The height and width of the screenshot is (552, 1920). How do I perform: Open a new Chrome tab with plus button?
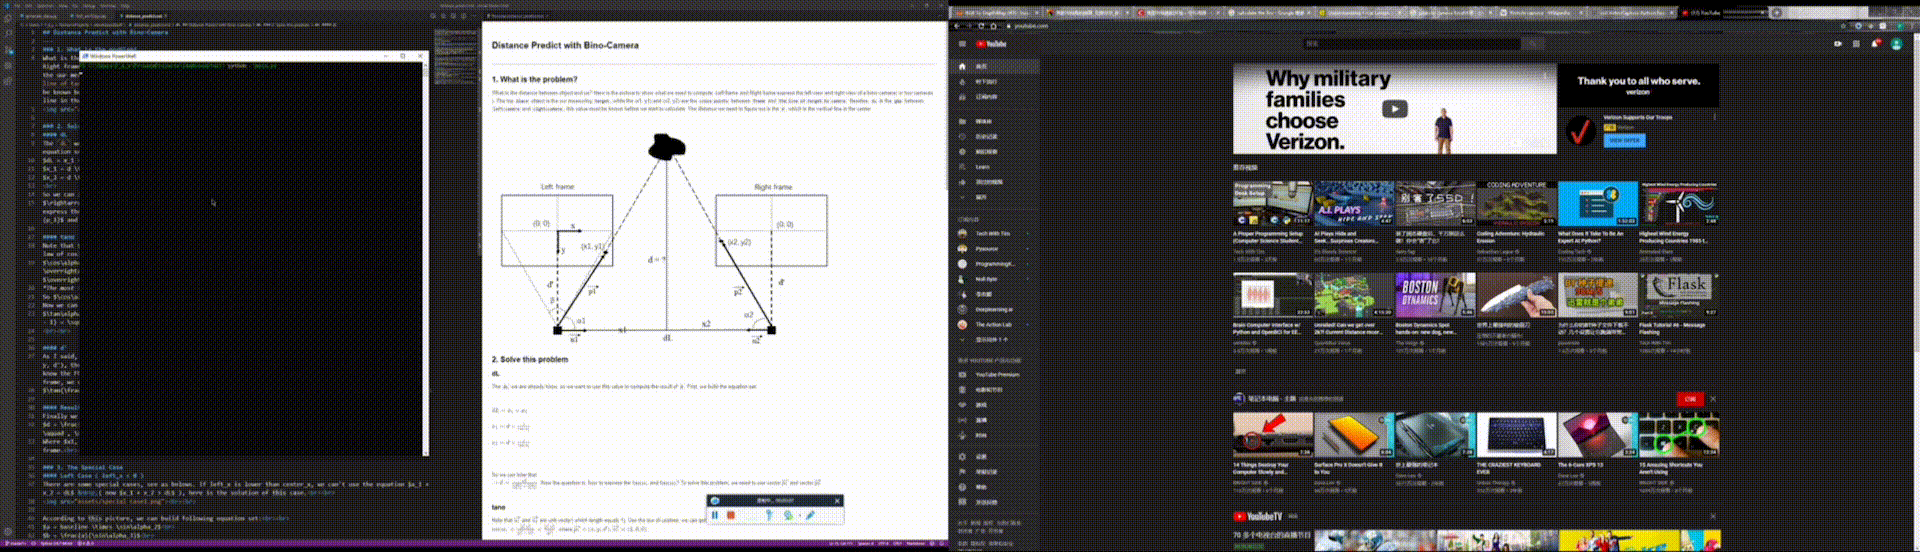1776,13
